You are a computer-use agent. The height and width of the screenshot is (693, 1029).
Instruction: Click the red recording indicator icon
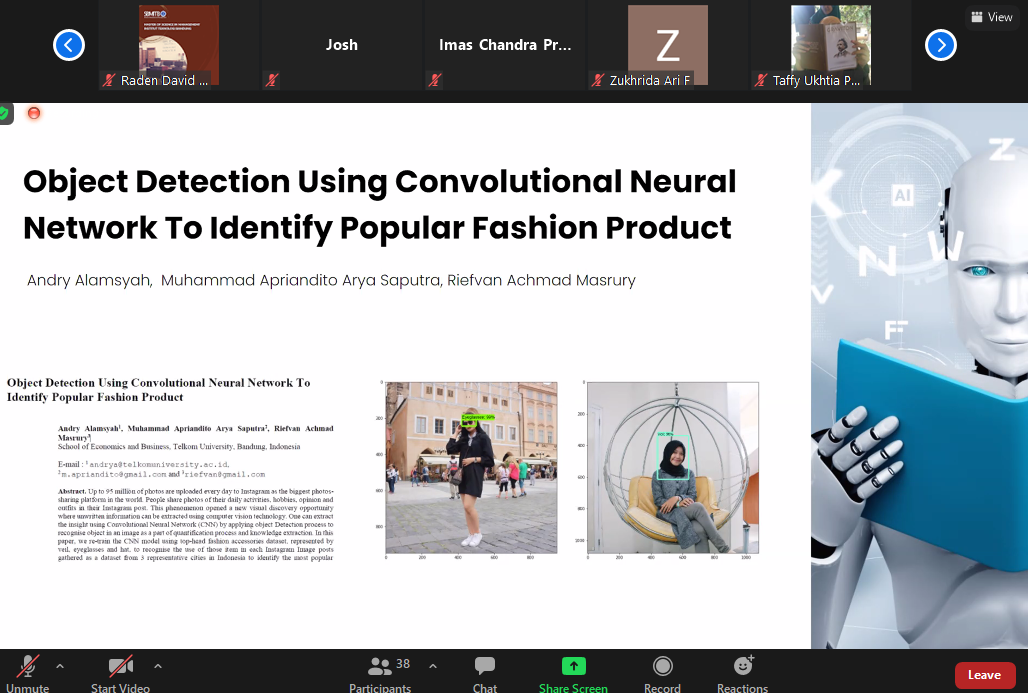(34, 113)
